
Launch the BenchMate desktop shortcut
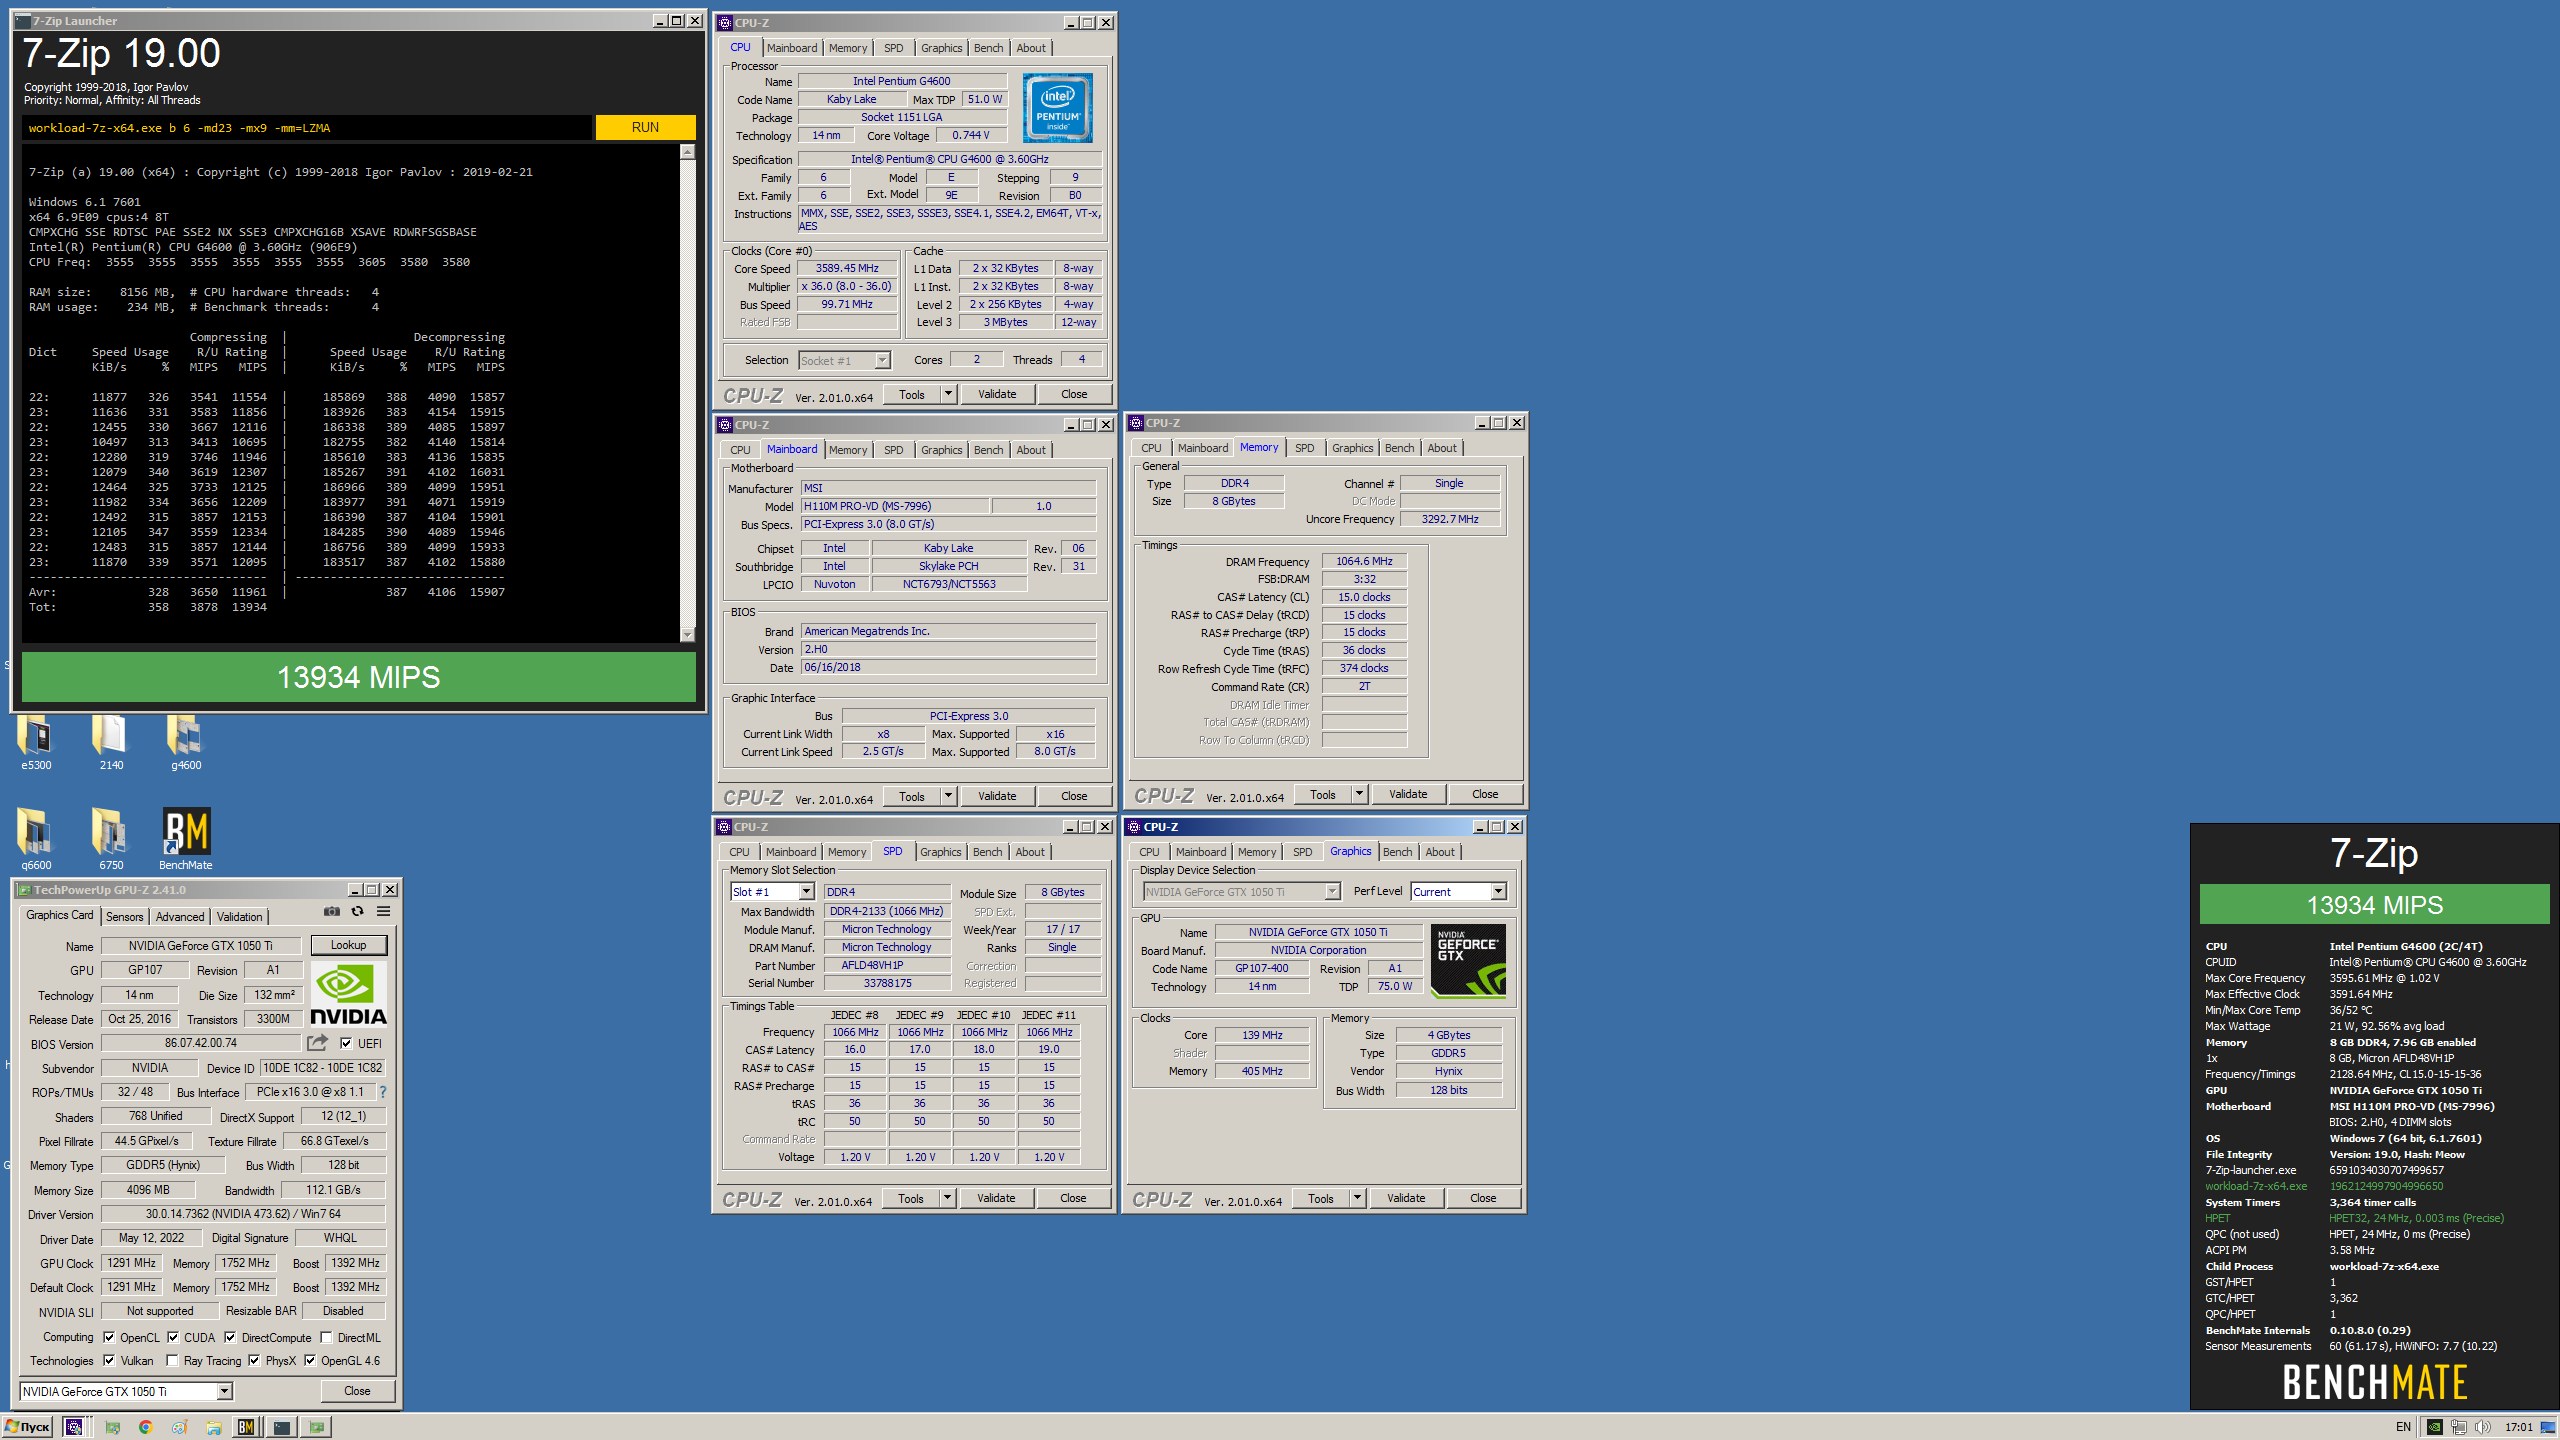click(186, 838)
